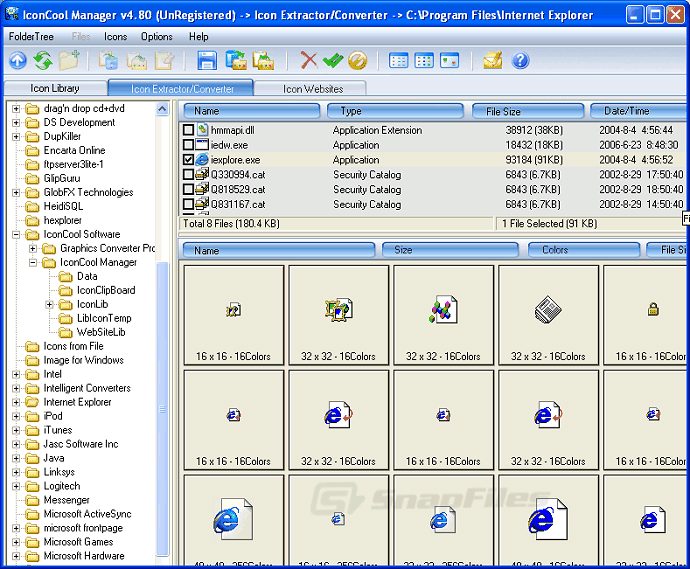This screenshot has height=569, width=690.
Task: Expand the Internet Explorer folder node
Action: [16, 402]
